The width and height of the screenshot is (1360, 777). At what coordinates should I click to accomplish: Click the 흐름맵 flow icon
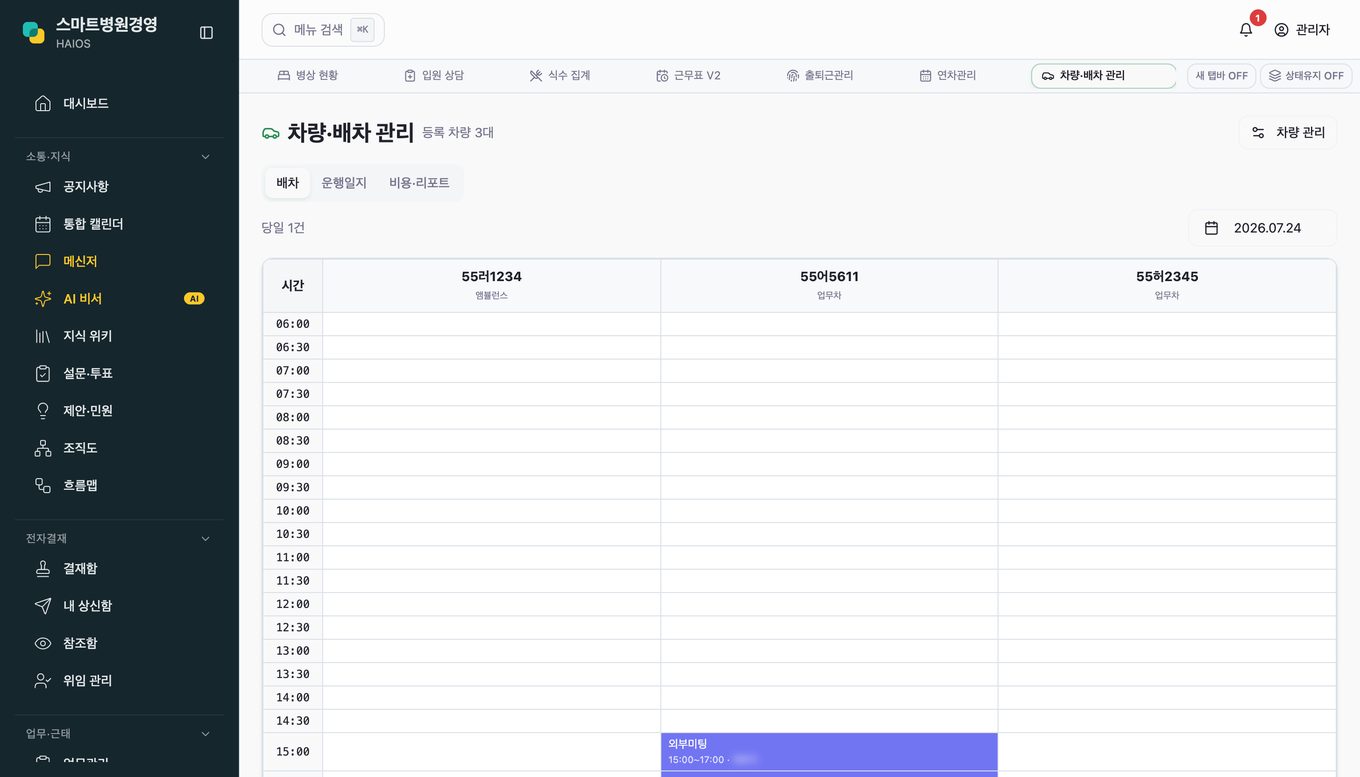(43, 485)
